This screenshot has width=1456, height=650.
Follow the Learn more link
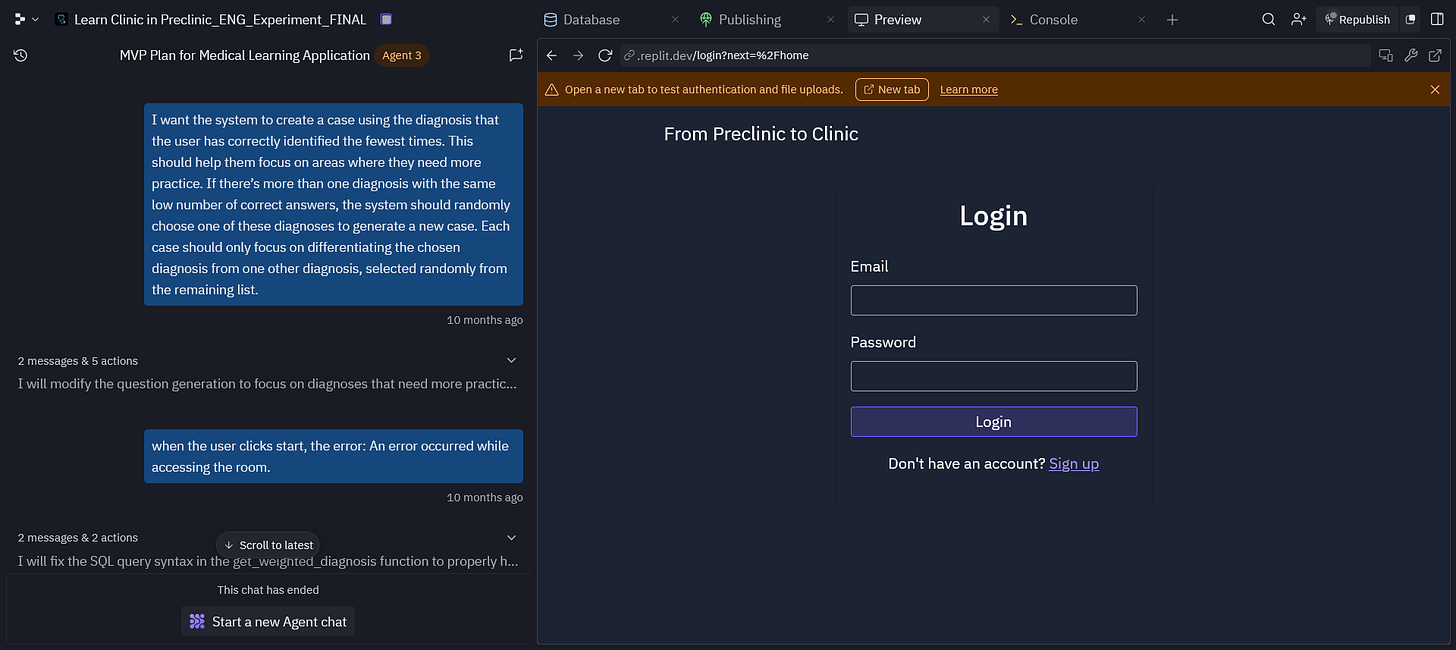969,89
